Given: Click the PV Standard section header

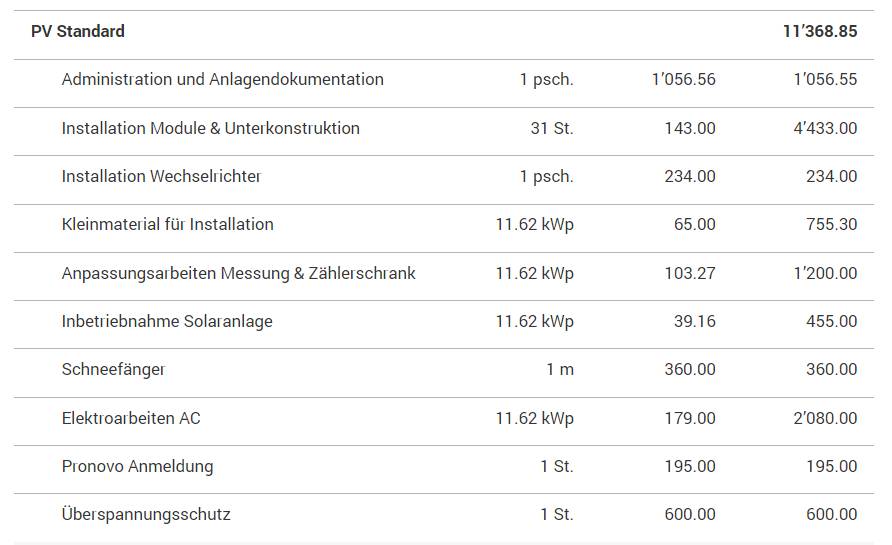Looking at the screenshot, I should (x=78, y=31).
